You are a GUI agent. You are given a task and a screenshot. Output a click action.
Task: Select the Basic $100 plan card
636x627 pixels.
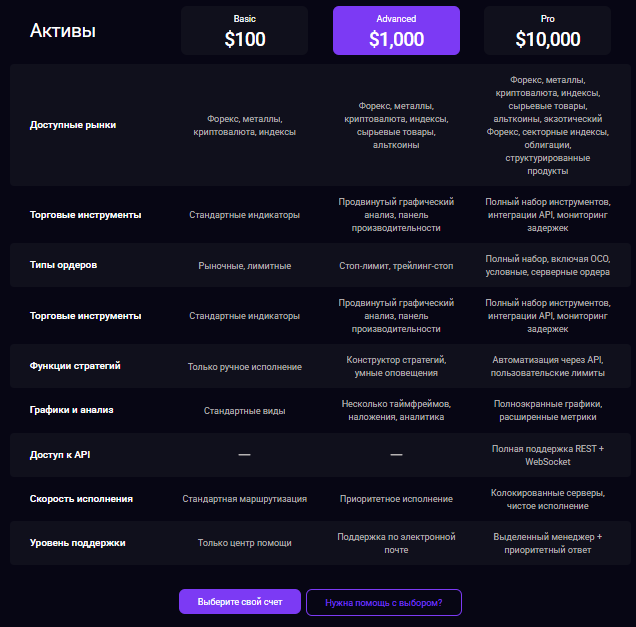(x=244, y=31)
